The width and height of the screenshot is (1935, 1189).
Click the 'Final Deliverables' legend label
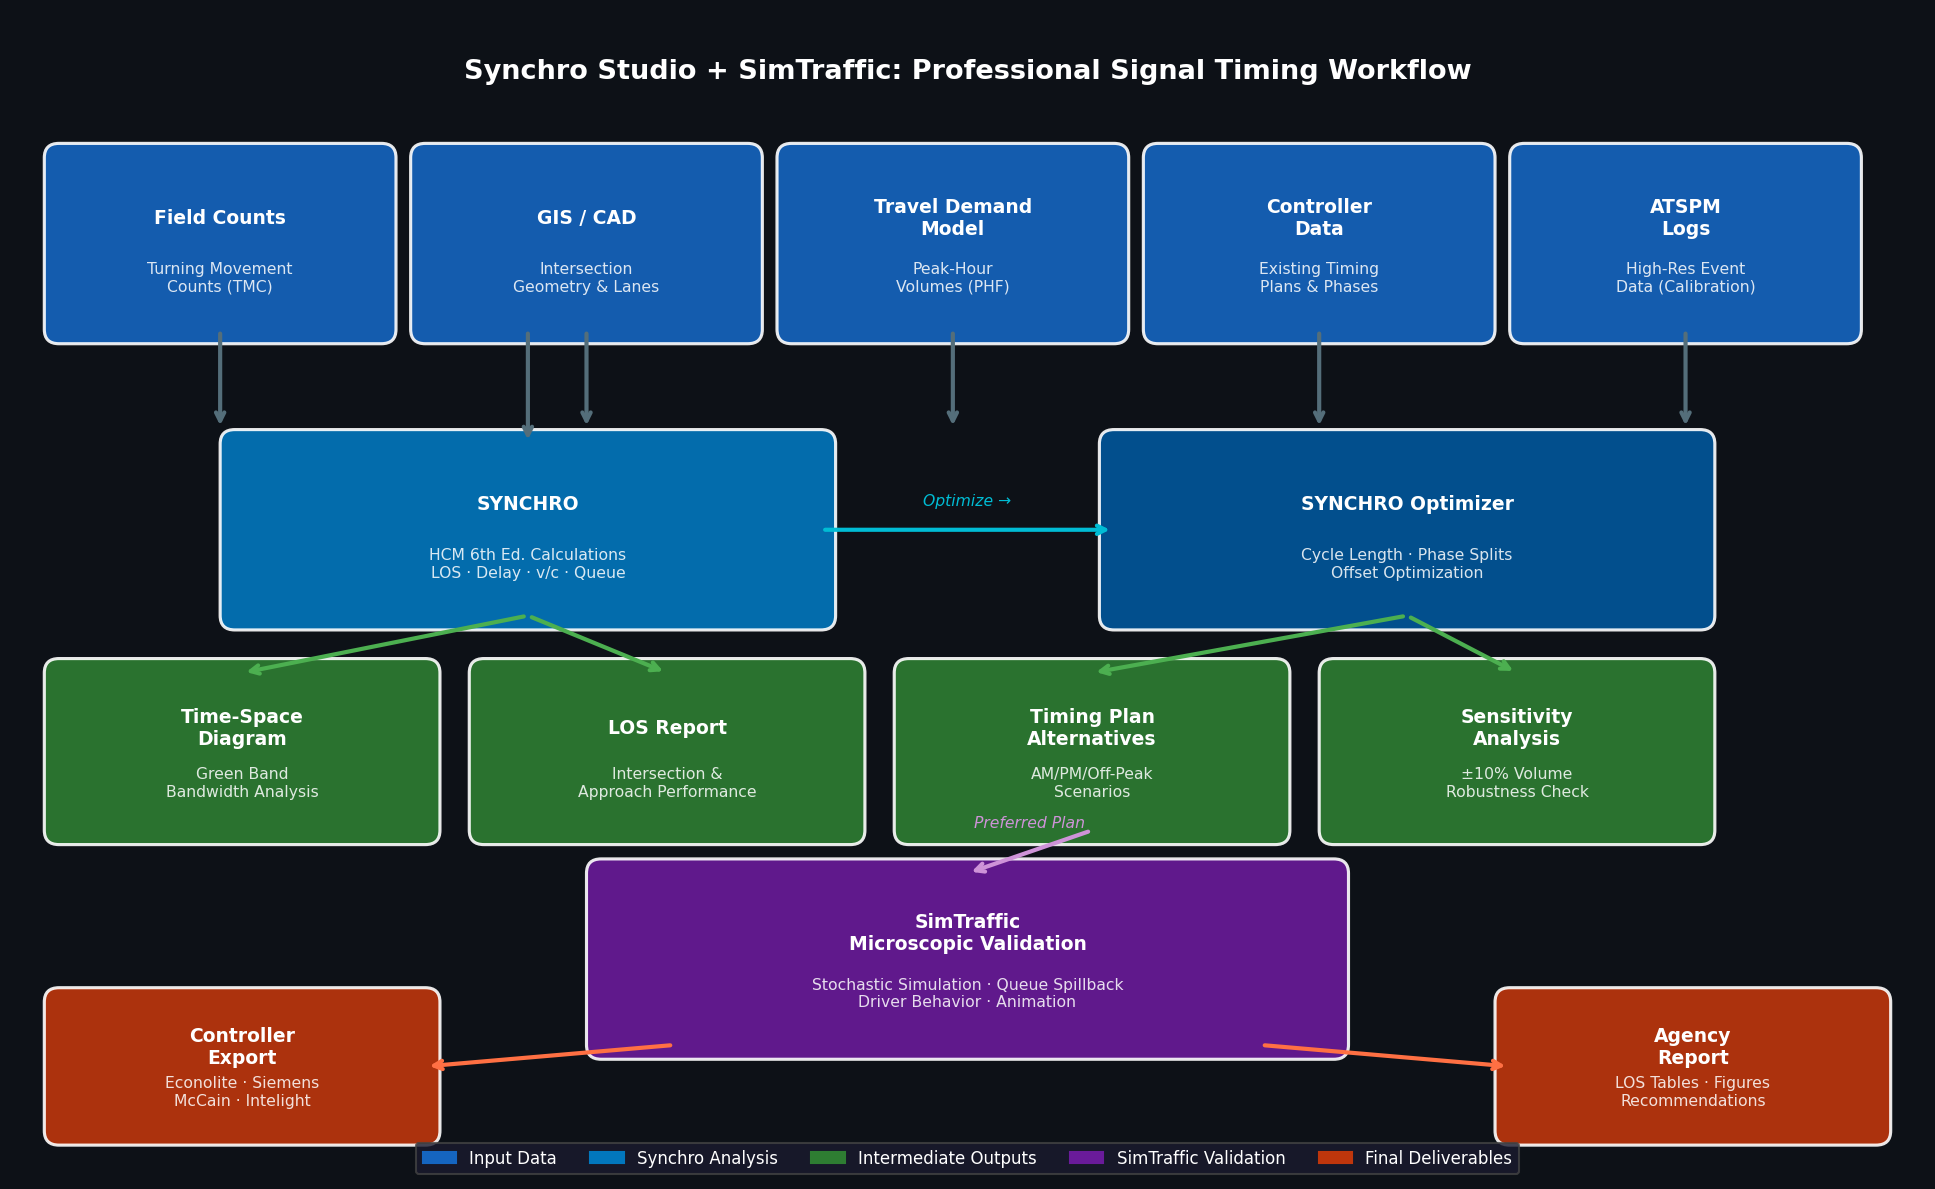tap(1438, 1158)
